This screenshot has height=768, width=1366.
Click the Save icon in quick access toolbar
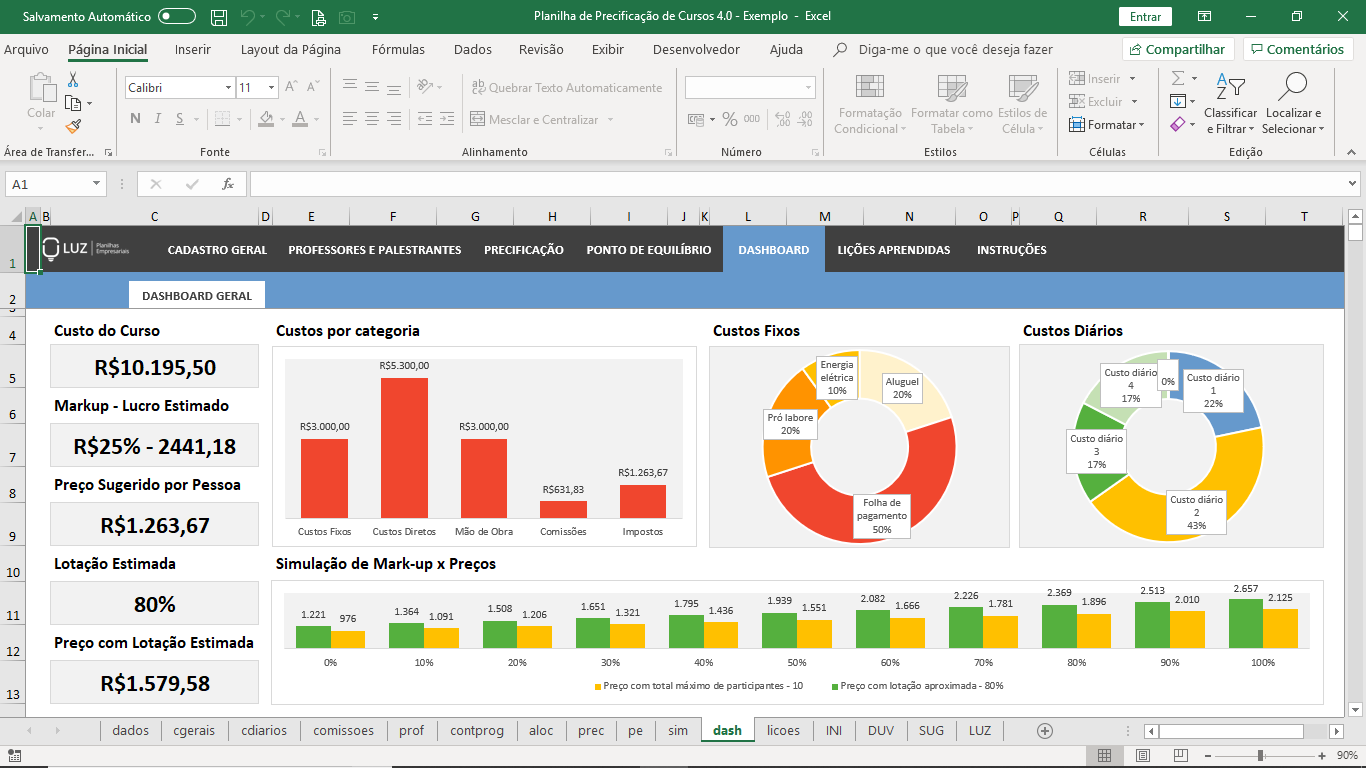click(x=219, y=17)
